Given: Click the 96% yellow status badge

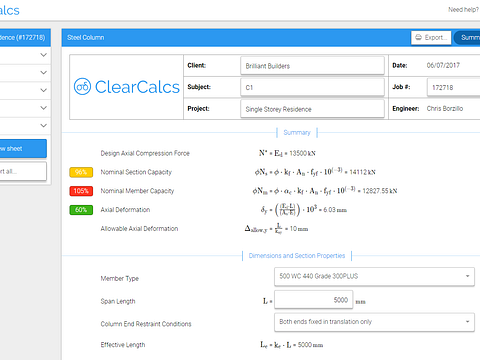Looking at the screenshot, I should click(x=81, y=172).
